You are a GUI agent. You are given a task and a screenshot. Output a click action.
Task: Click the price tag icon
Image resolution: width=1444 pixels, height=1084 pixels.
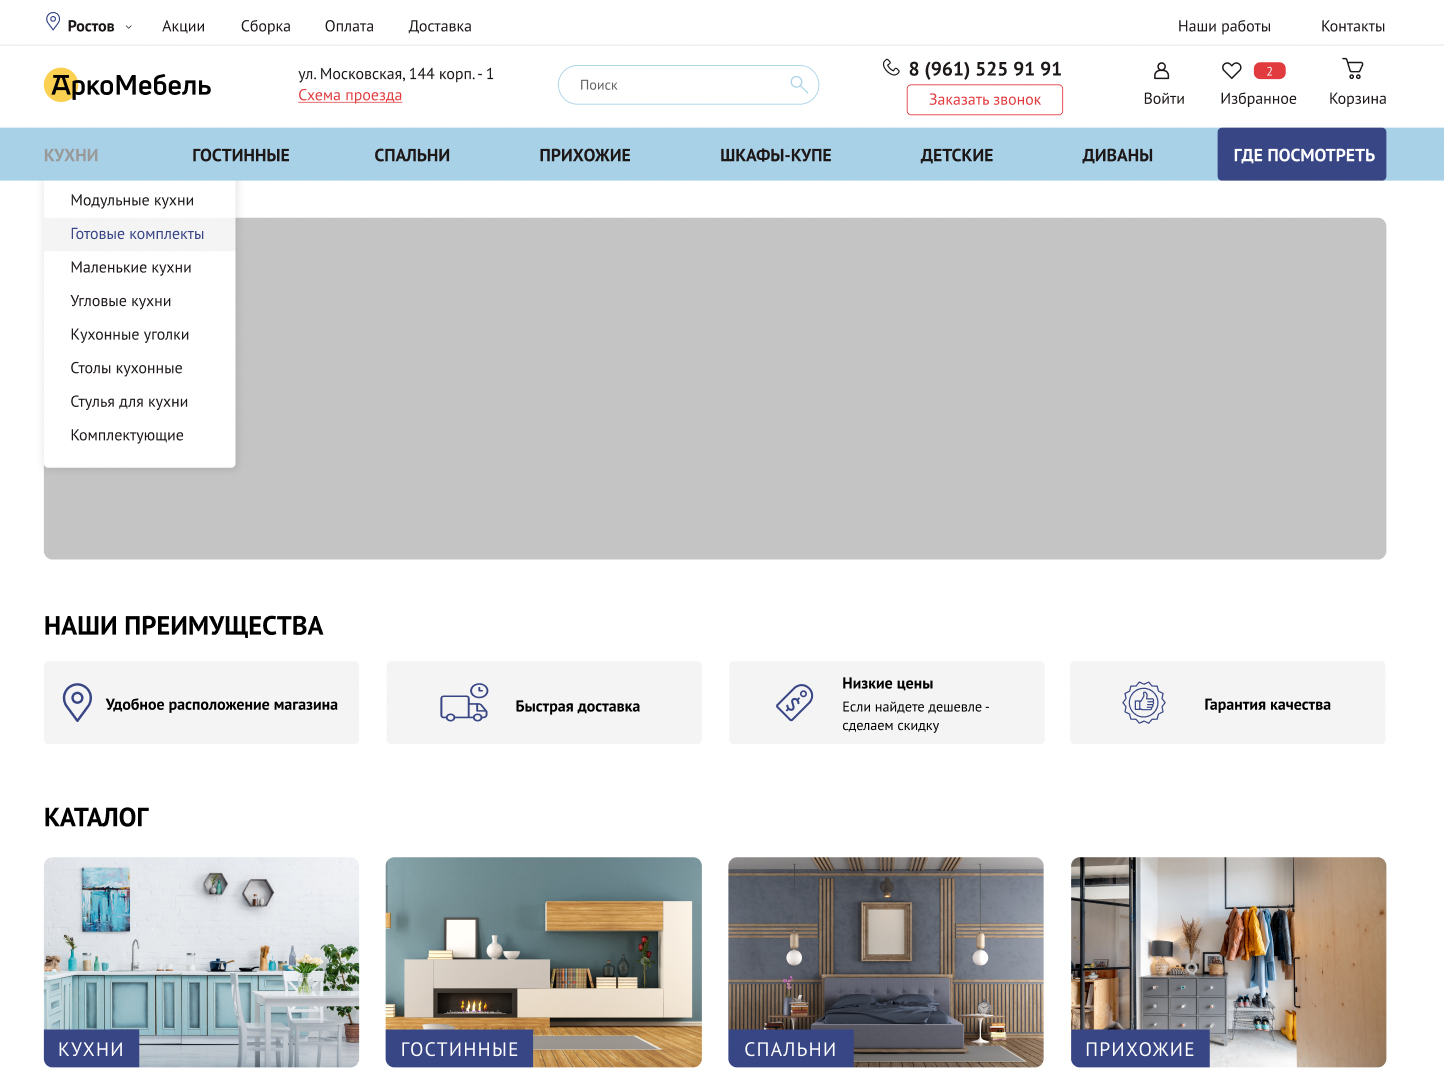(x=794, y=702)
